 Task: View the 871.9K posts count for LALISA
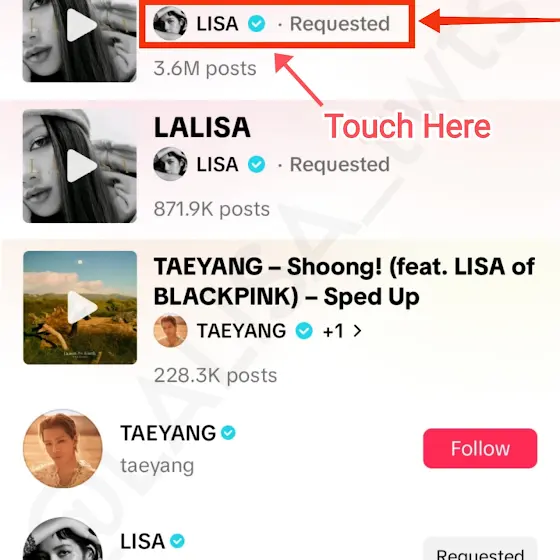coord(212,209)
